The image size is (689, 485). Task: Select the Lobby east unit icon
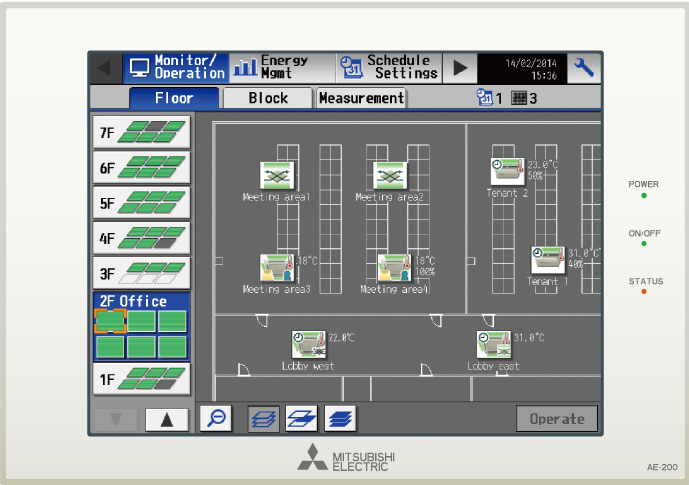coord(494,344)
